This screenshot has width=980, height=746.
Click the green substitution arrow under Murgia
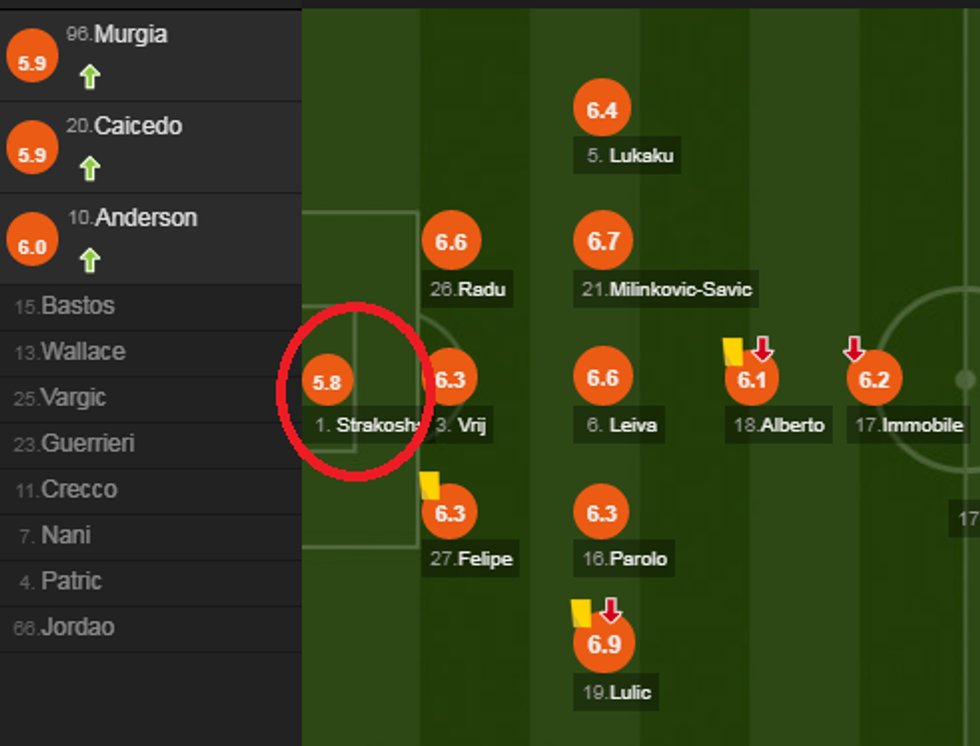coord(89,75)
